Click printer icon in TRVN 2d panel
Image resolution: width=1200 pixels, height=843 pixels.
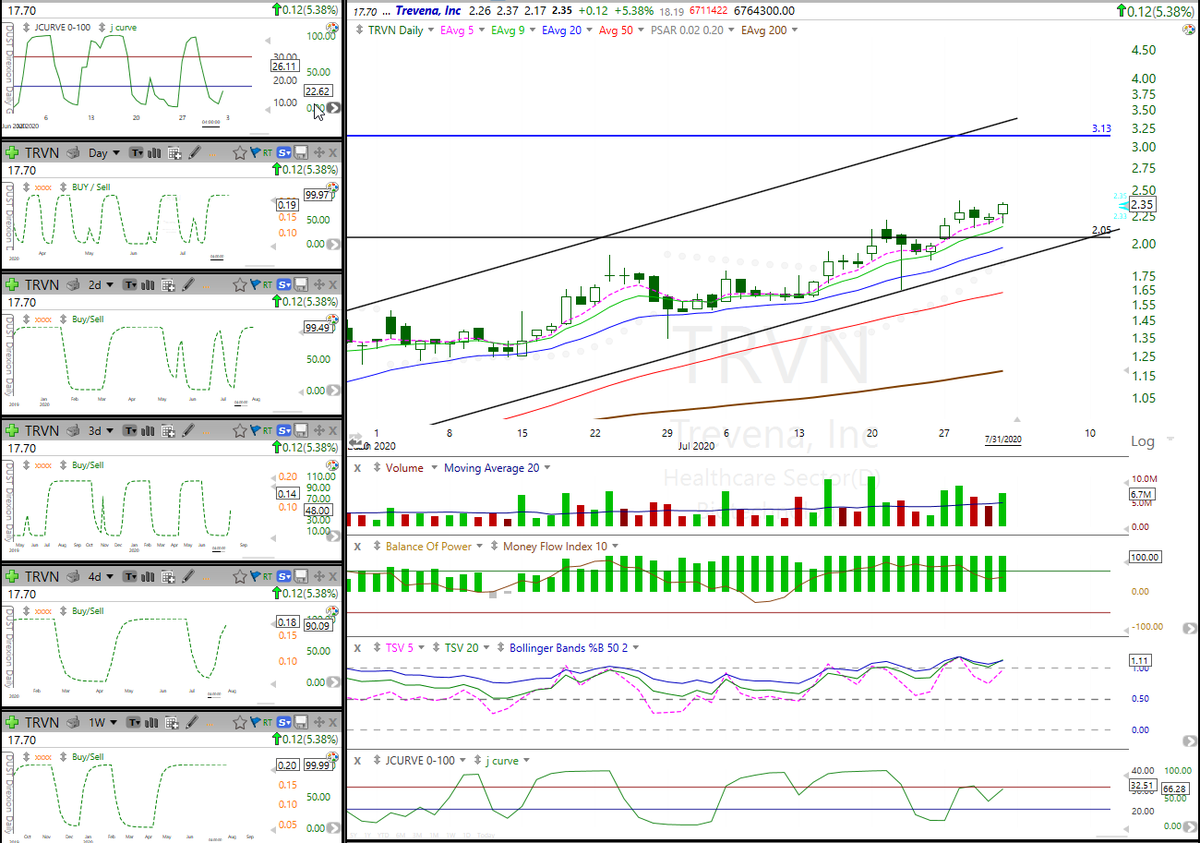point(72,284)
